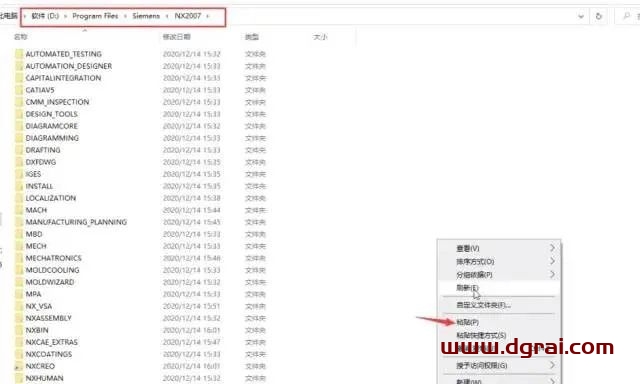Screen dimensions: 640x384
Task: Click the CAPITALINTEGRATION folder icon
Action: pyautogui.click(x=19, y=78)
